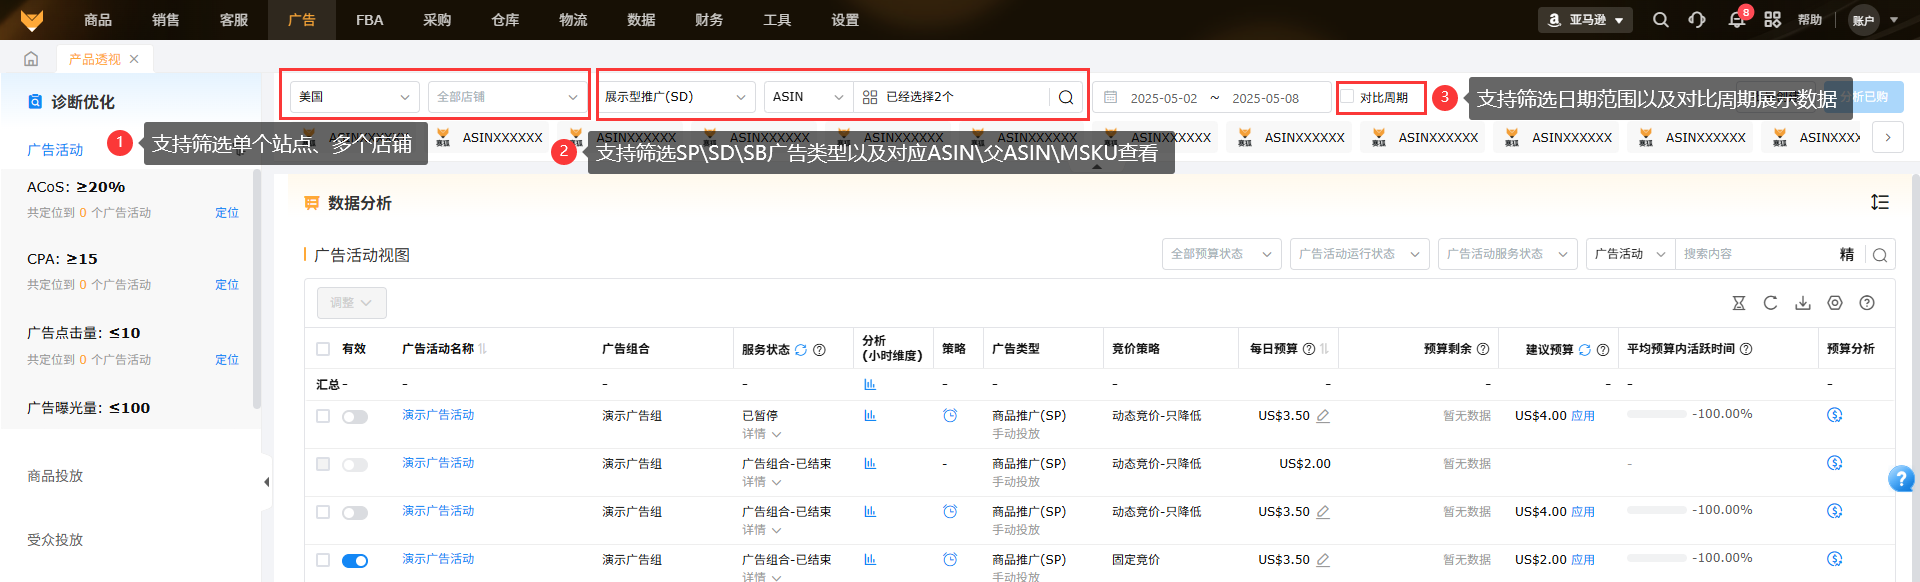Enable the 对比周期 checkbox
Screen dimensions: 1920x582
coord(1348,97)
